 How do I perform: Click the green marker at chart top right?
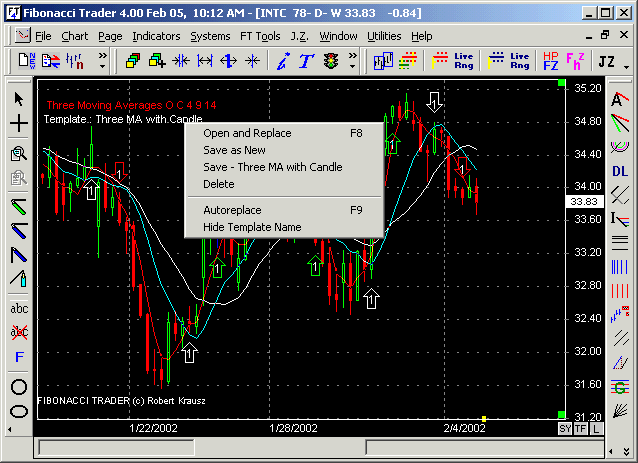[x=562, y=83]
